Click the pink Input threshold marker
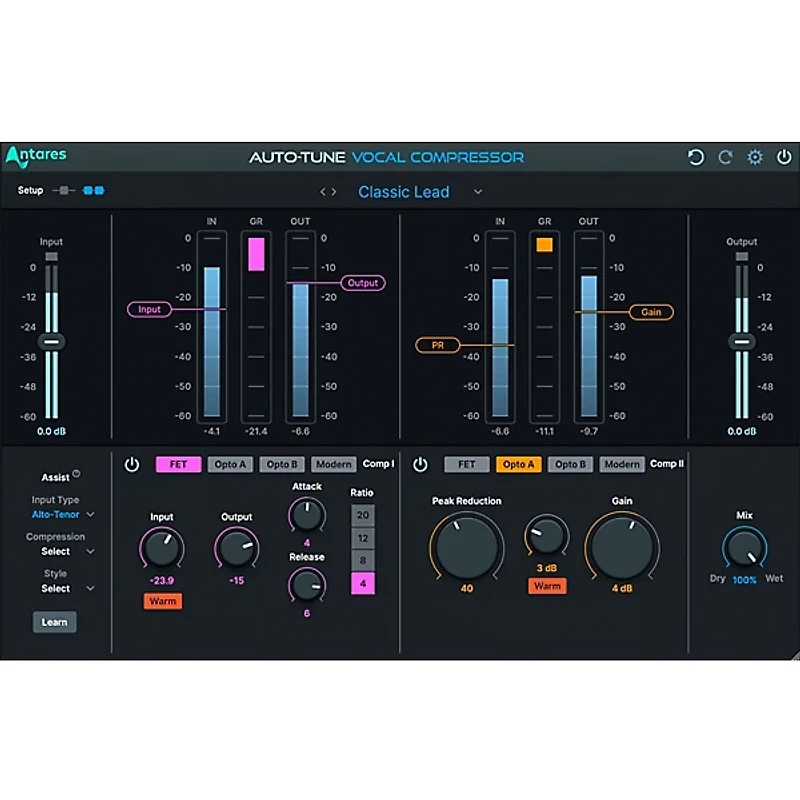 [x=149, y=309]
